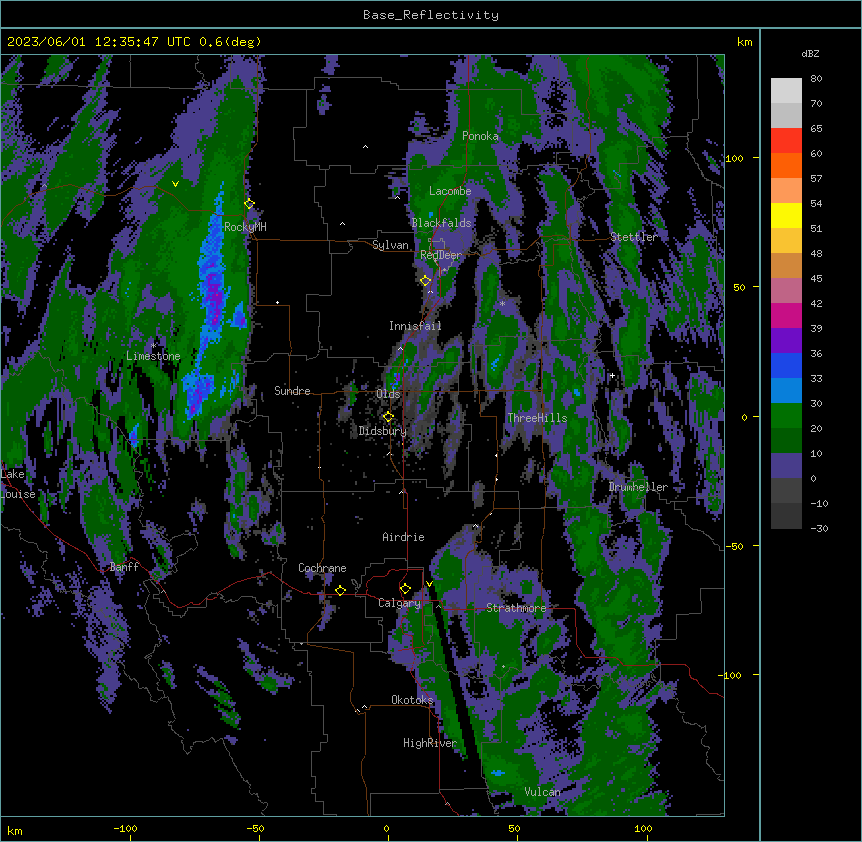
Task: Click the Okotoks city label
Action: (x=412, y=700)
